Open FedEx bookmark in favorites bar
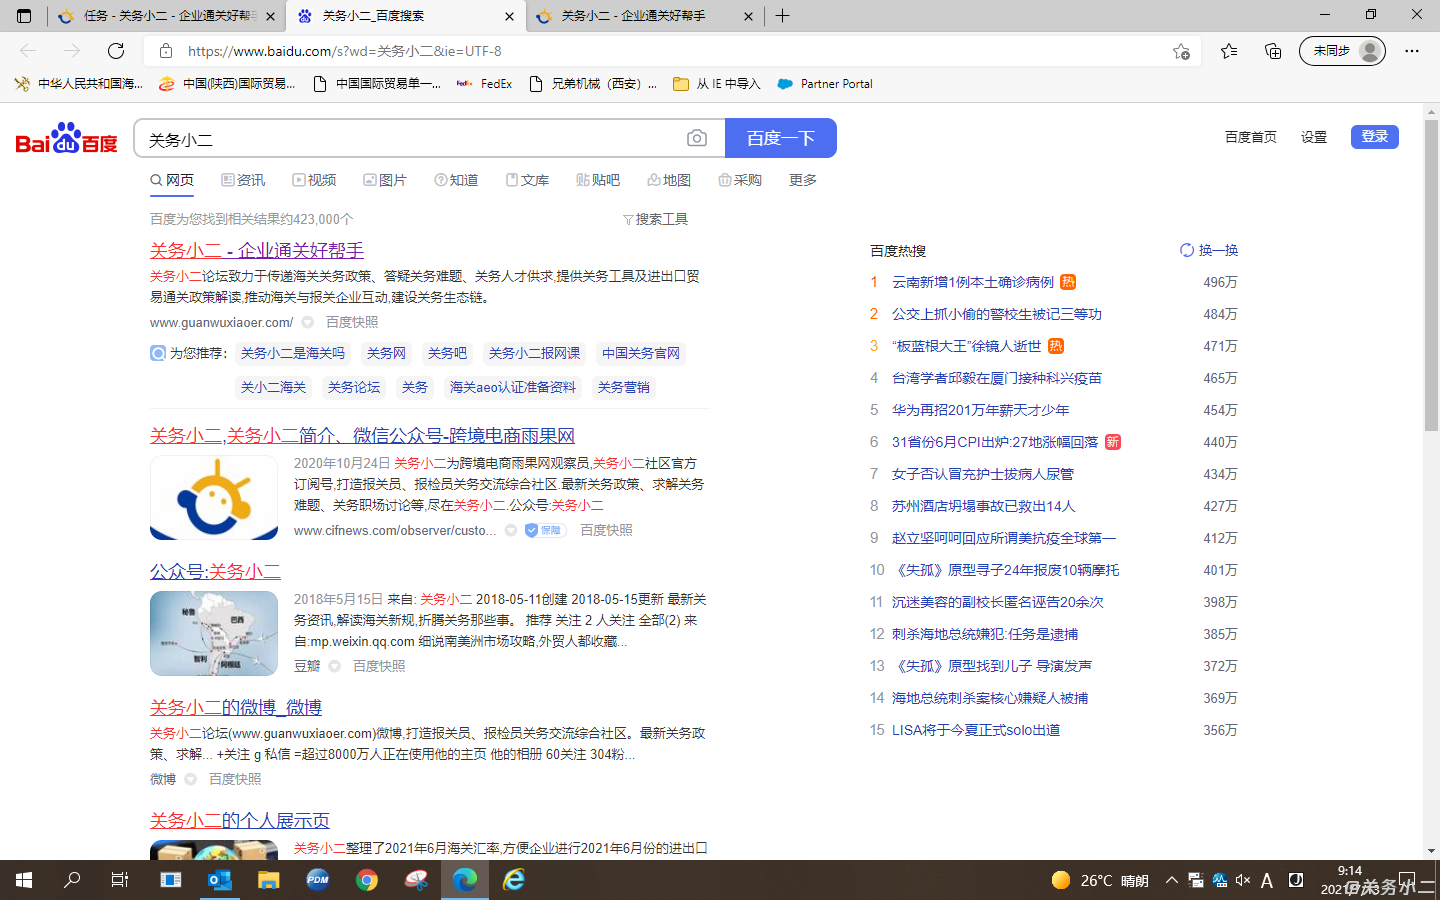 tap(484, 84)
